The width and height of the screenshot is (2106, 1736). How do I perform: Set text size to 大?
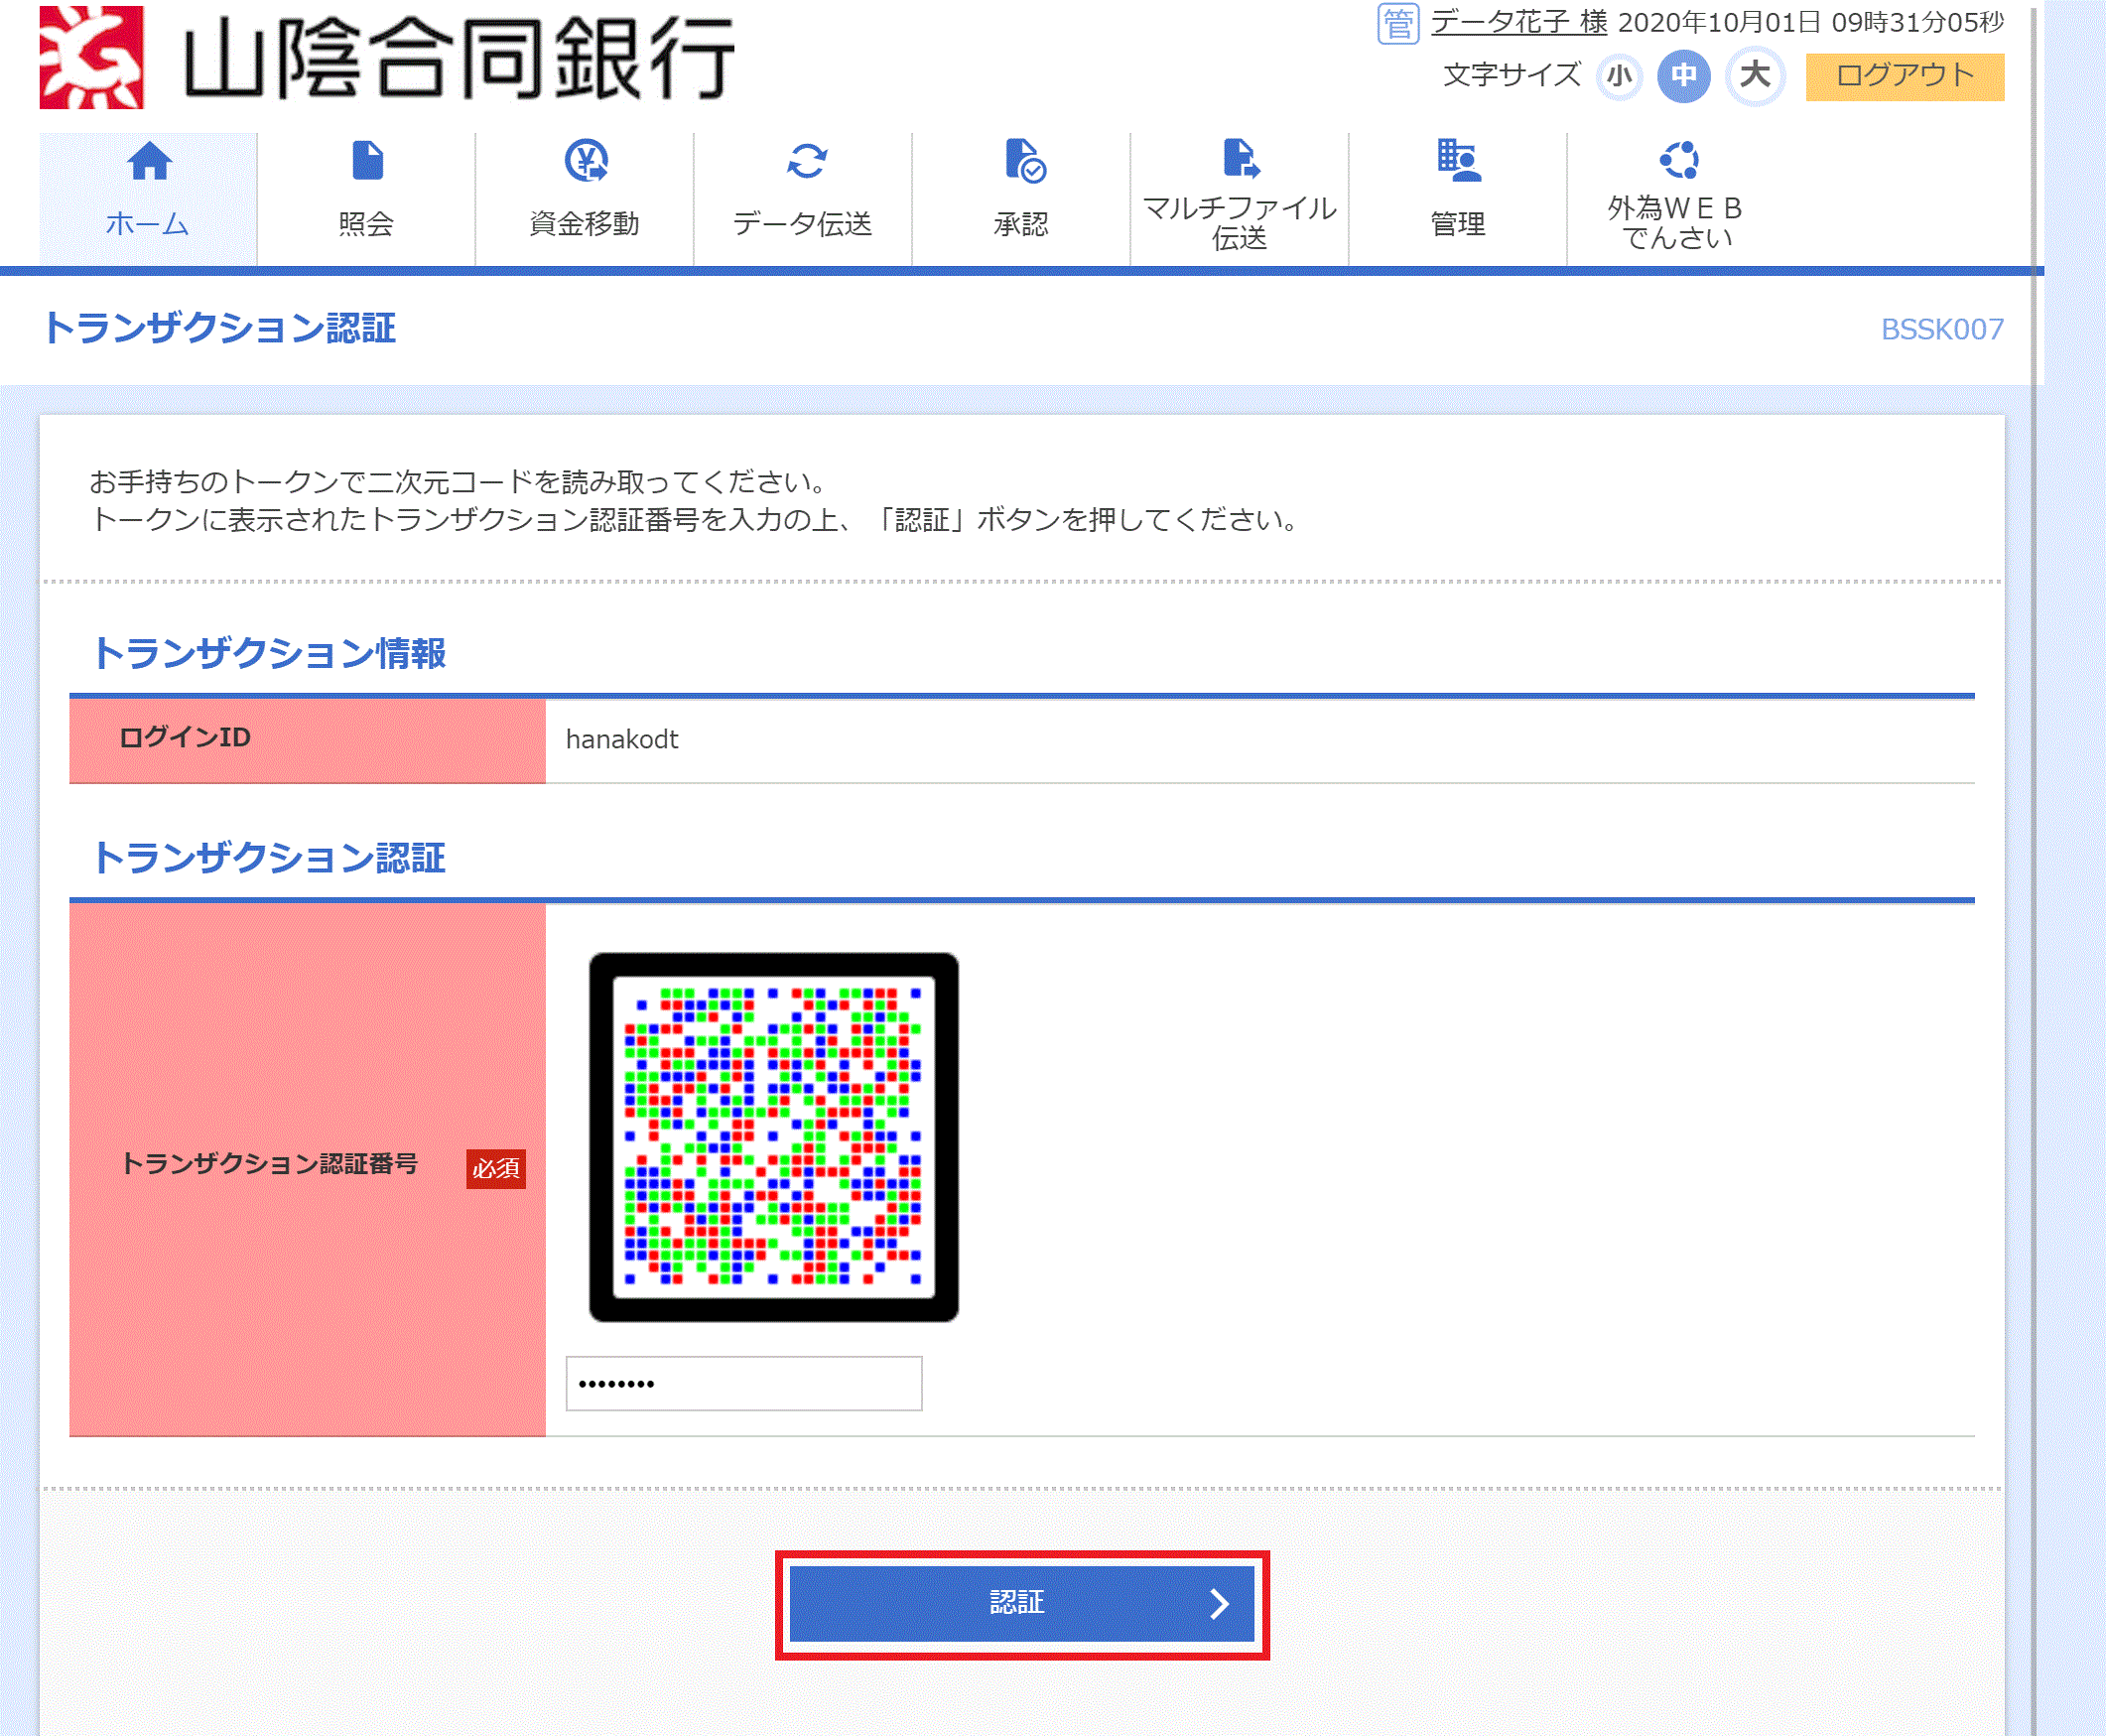point(1755,76)
